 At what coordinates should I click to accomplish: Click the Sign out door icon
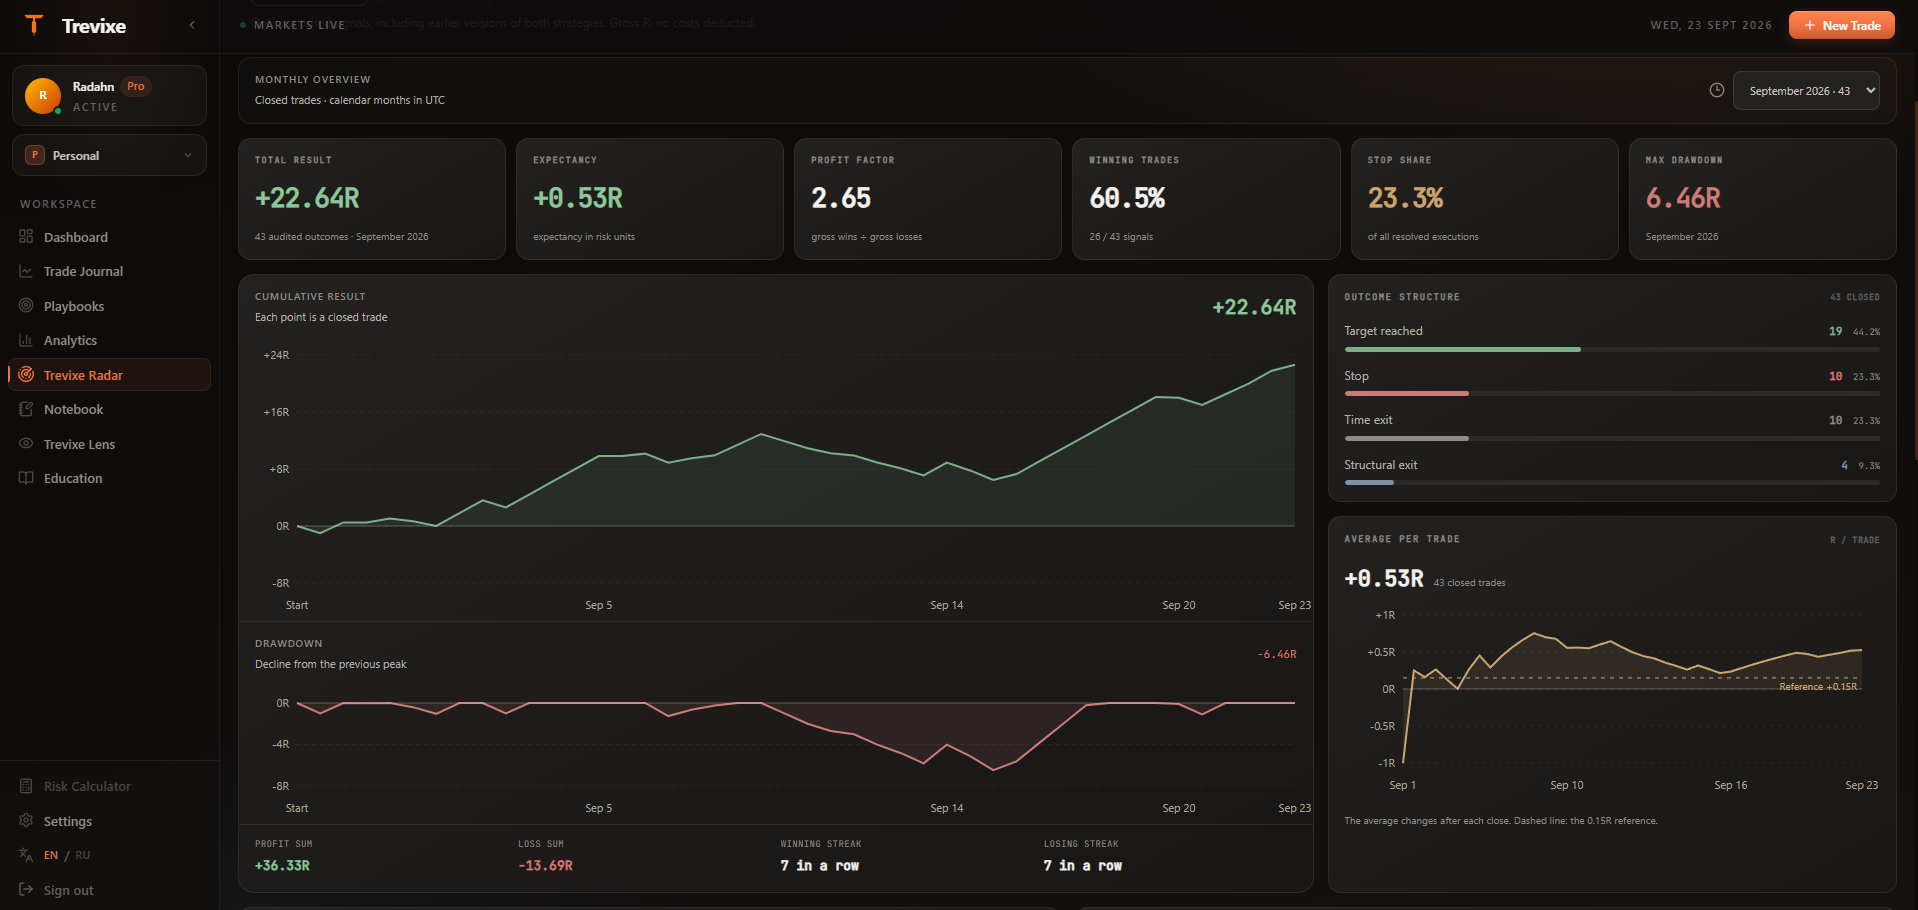point(26,890)
